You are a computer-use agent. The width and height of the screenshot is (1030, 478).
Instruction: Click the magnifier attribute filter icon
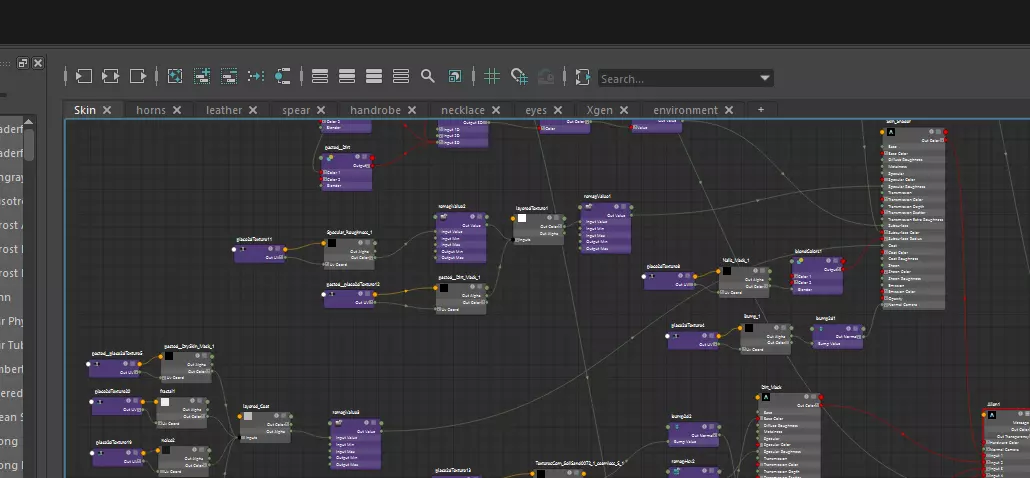428,76
